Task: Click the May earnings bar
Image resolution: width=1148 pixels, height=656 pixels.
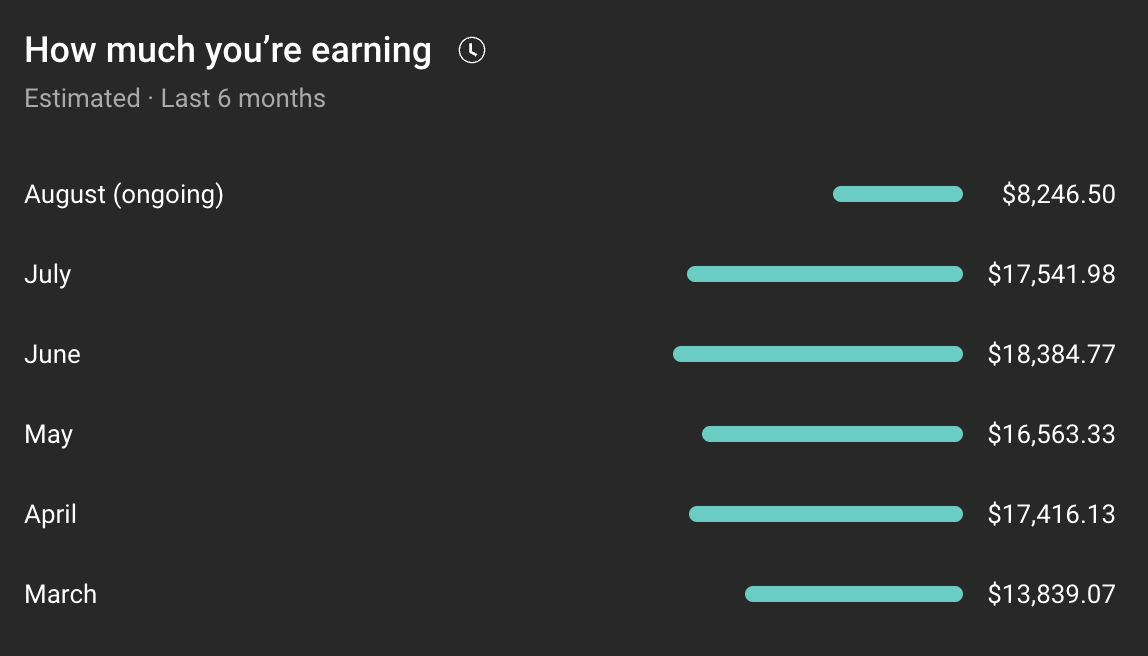Action: point(832,434)
